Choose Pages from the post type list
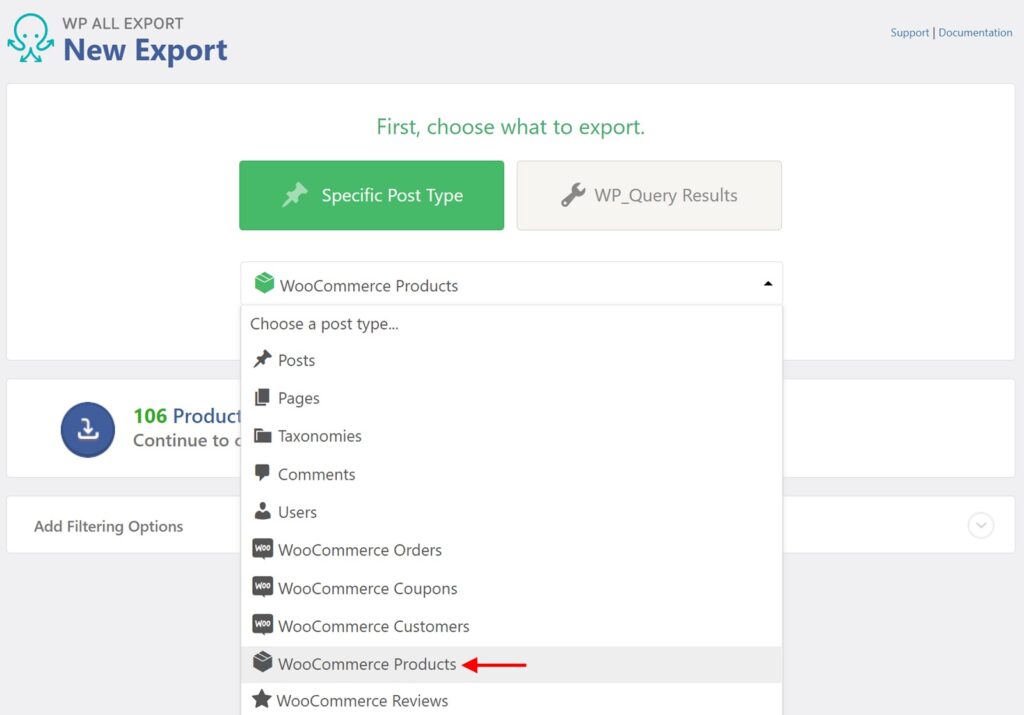Screen dimensions: 1024x715 (511, 398)
